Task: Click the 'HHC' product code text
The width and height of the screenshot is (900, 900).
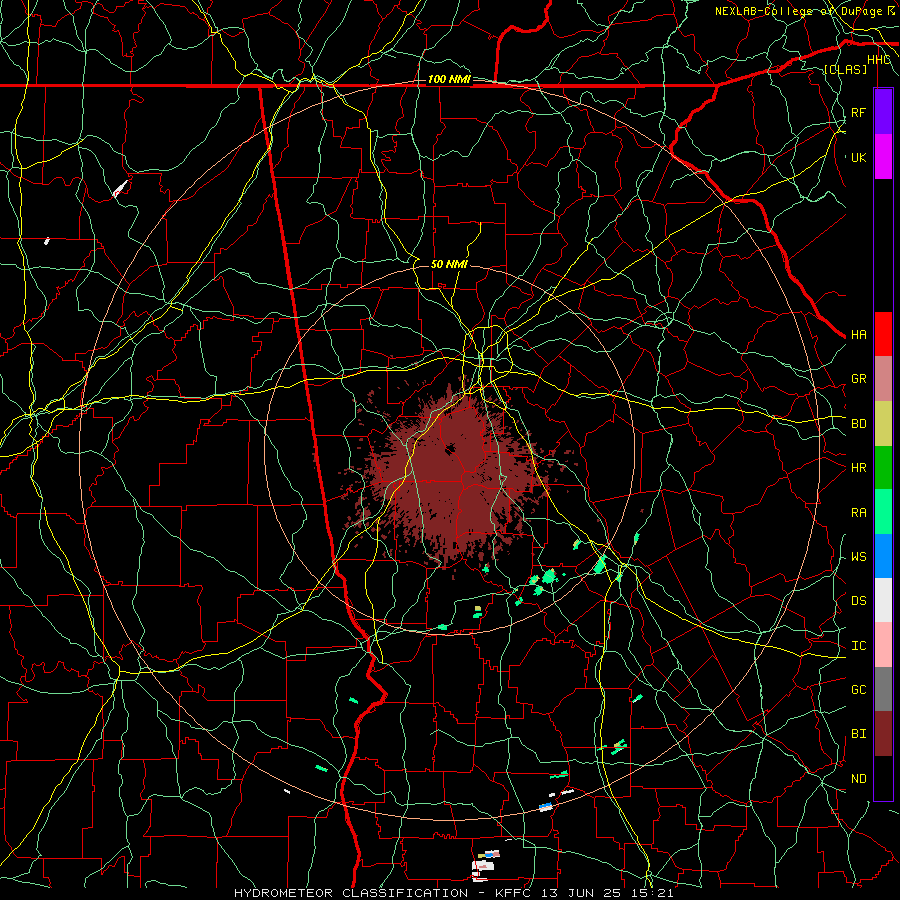Action: coord(878,60)
